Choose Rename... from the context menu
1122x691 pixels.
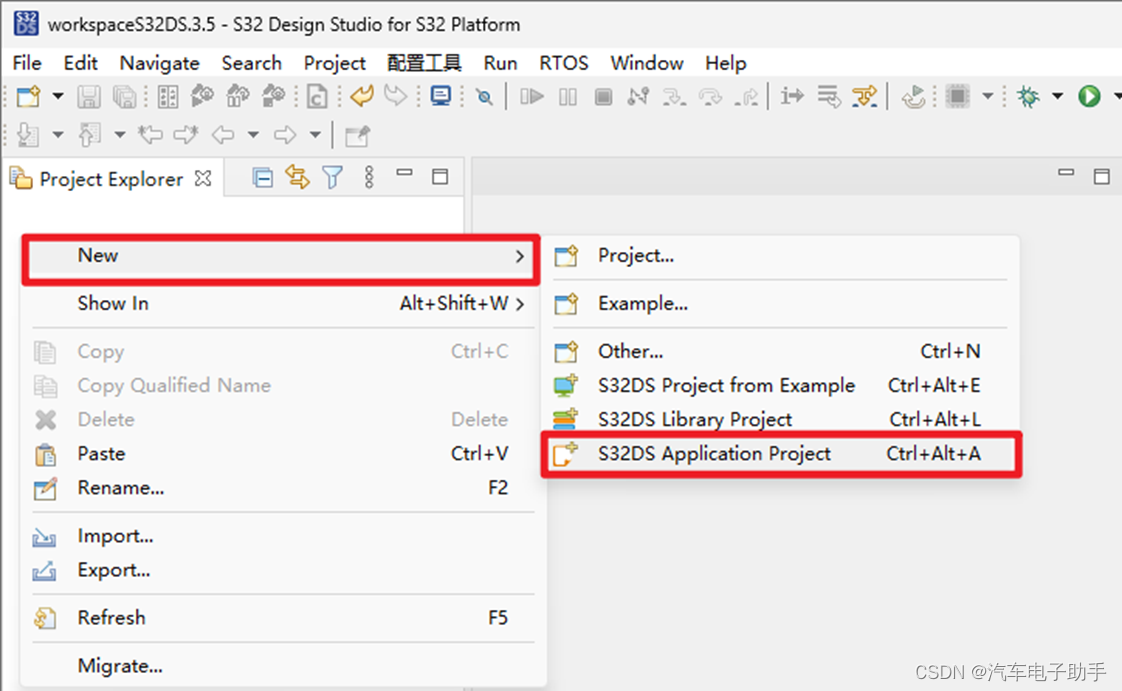tap(283, 488)
